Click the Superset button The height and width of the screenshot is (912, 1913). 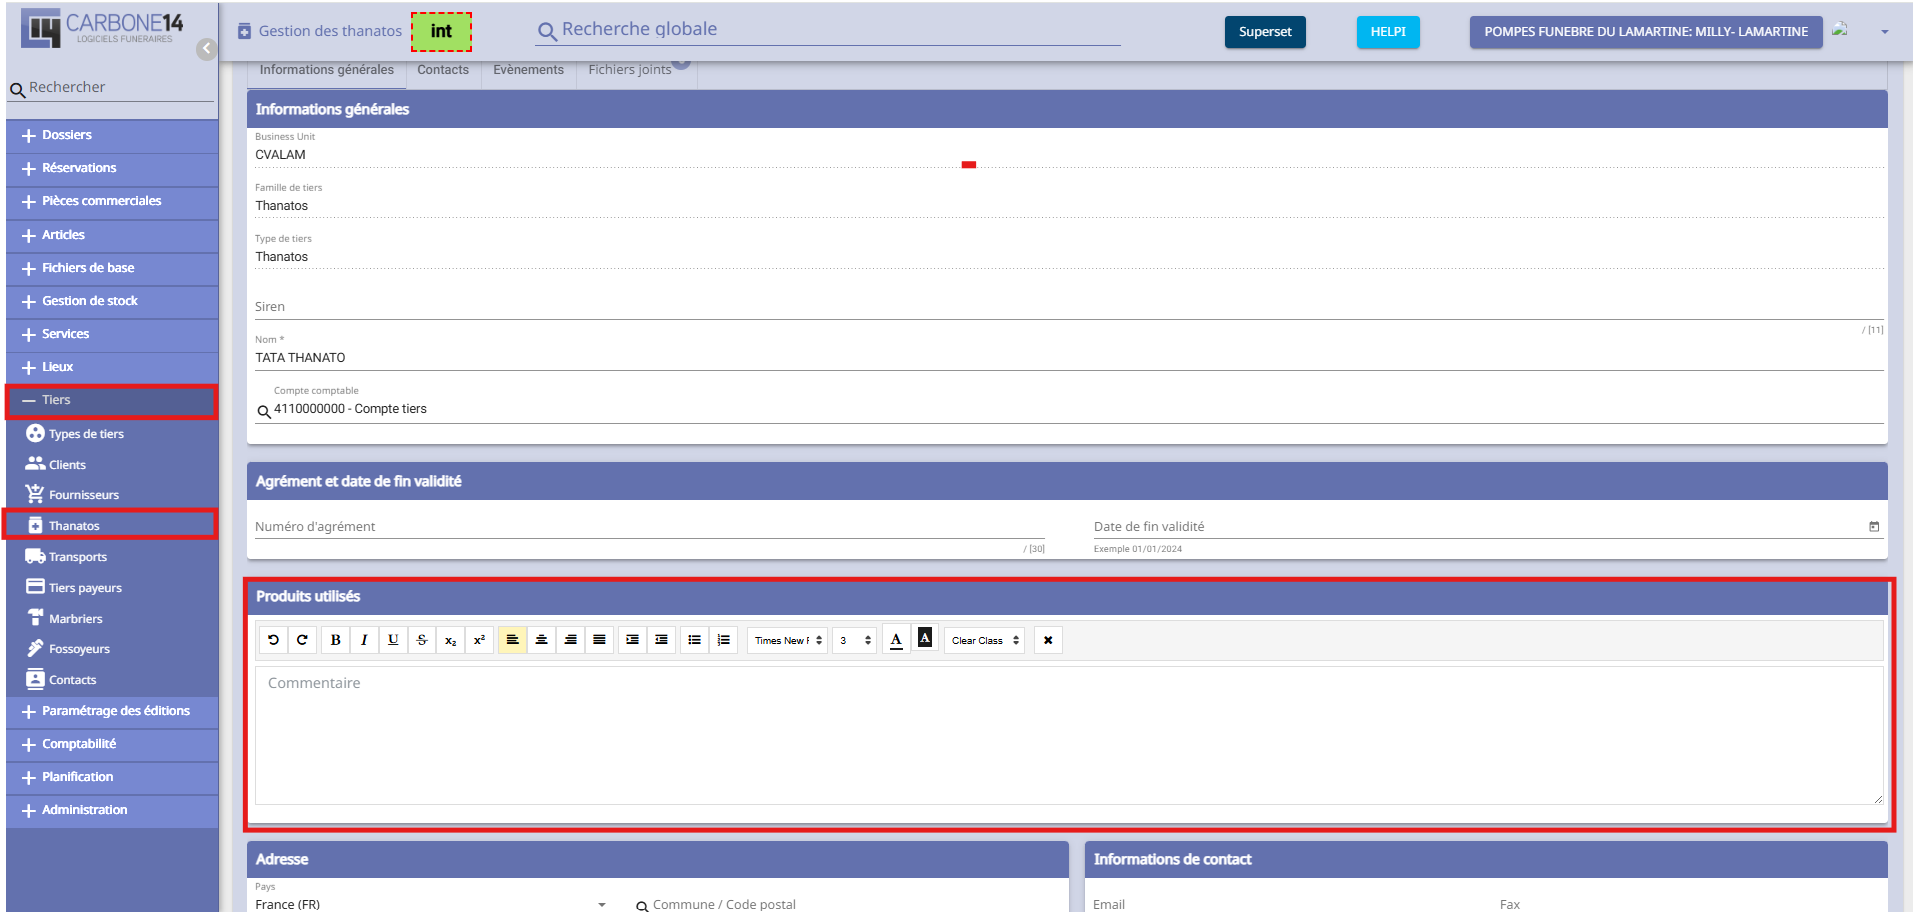point(1264,32)
